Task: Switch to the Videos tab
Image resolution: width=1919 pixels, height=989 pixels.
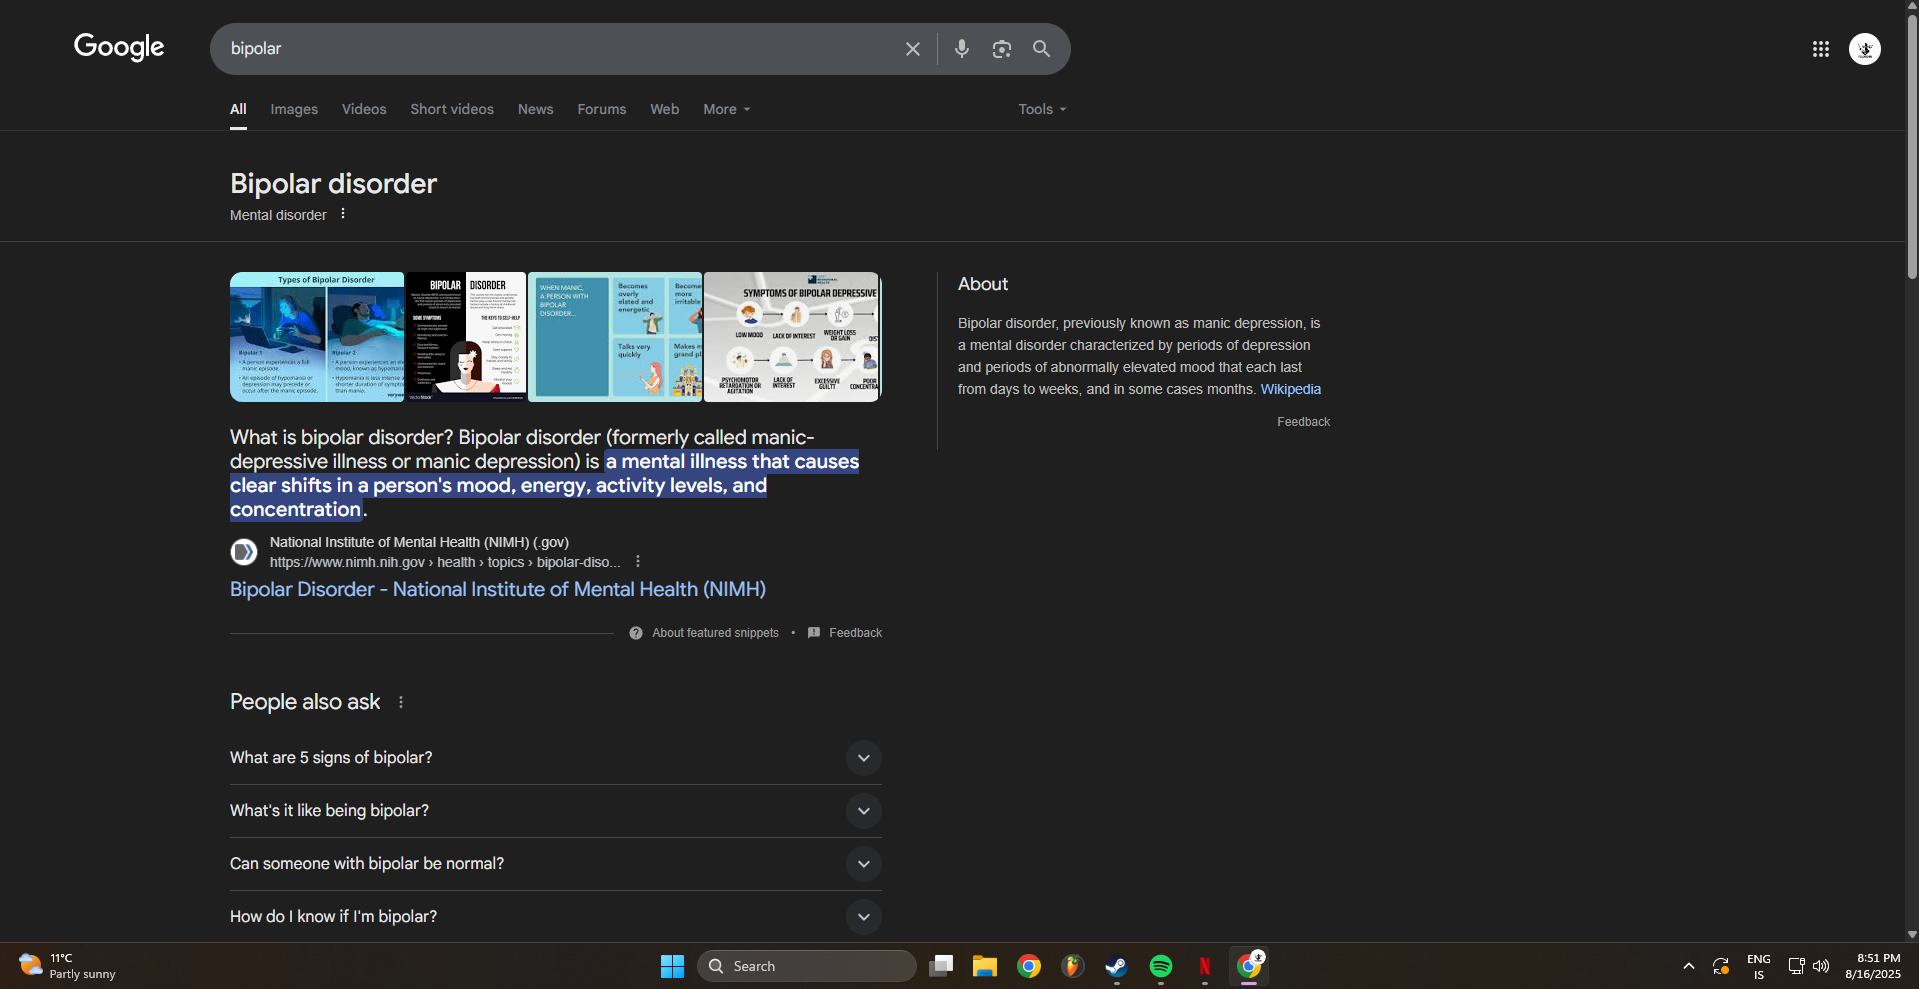Action: click(364, 109)
